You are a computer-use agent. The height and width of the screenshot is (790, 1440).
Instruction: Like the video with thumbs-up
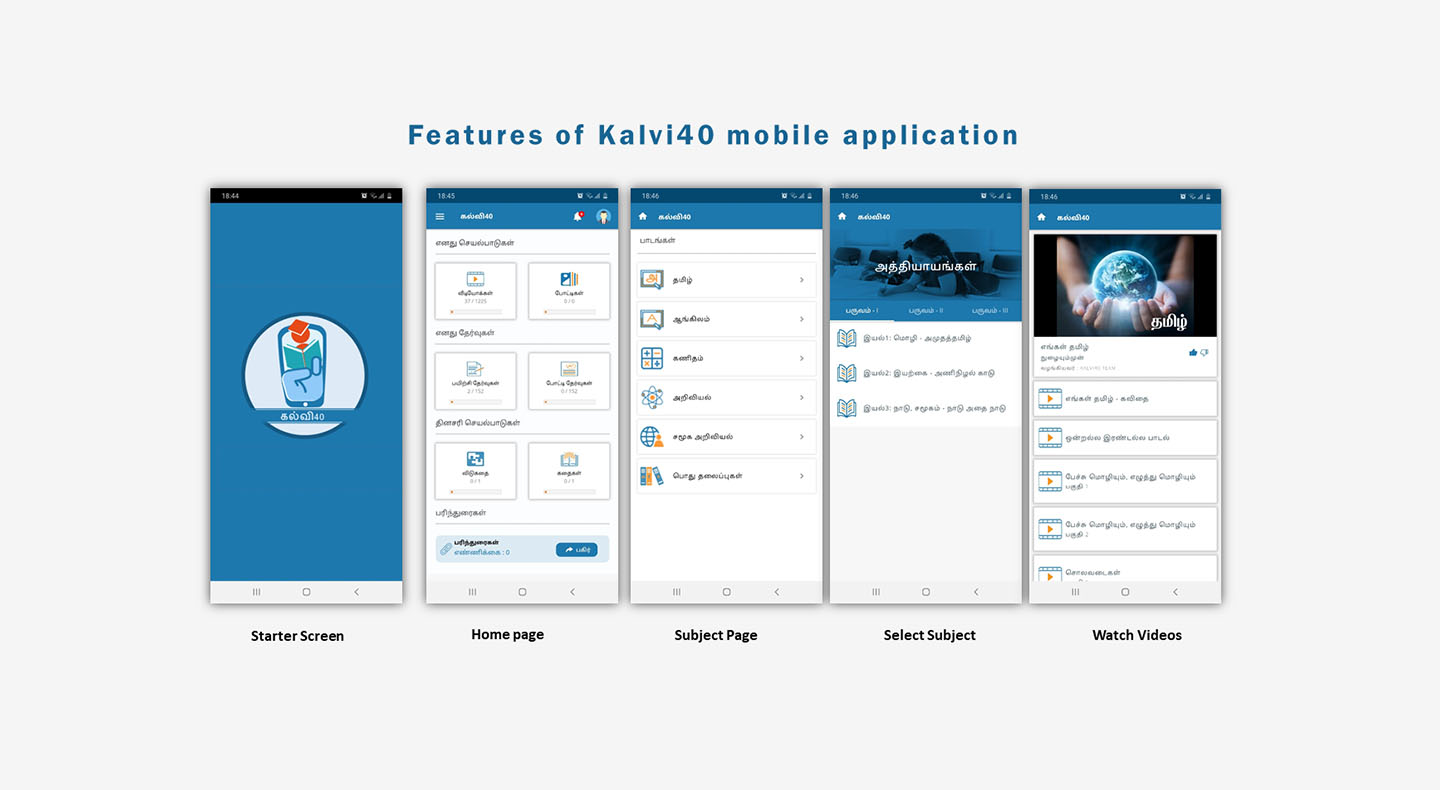click(1193, 352)
